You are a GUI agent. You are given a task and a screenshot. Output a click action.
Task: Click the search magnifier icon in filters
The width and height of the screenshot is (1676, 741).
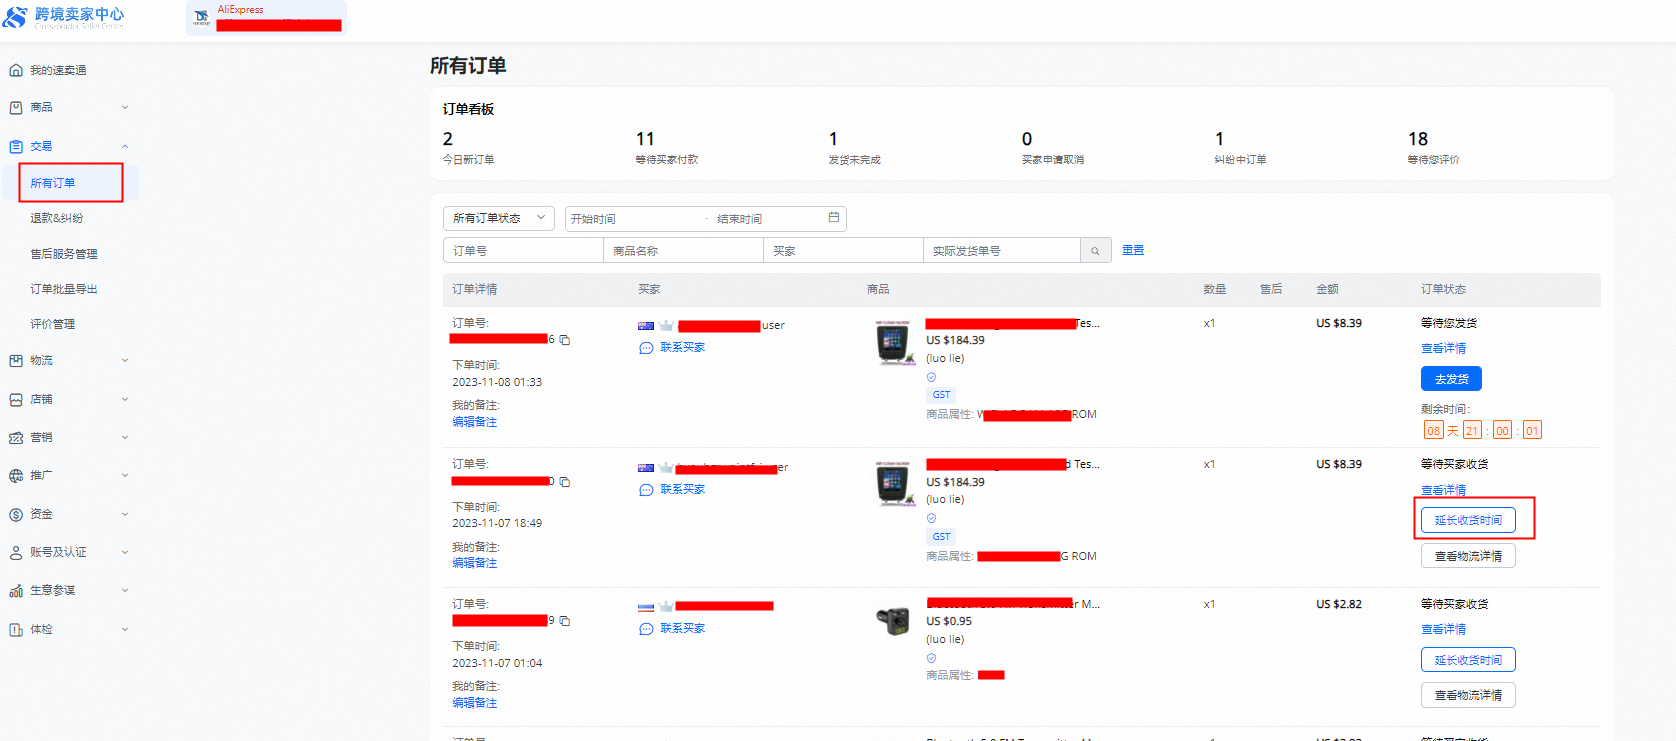tap(1095, 251)
